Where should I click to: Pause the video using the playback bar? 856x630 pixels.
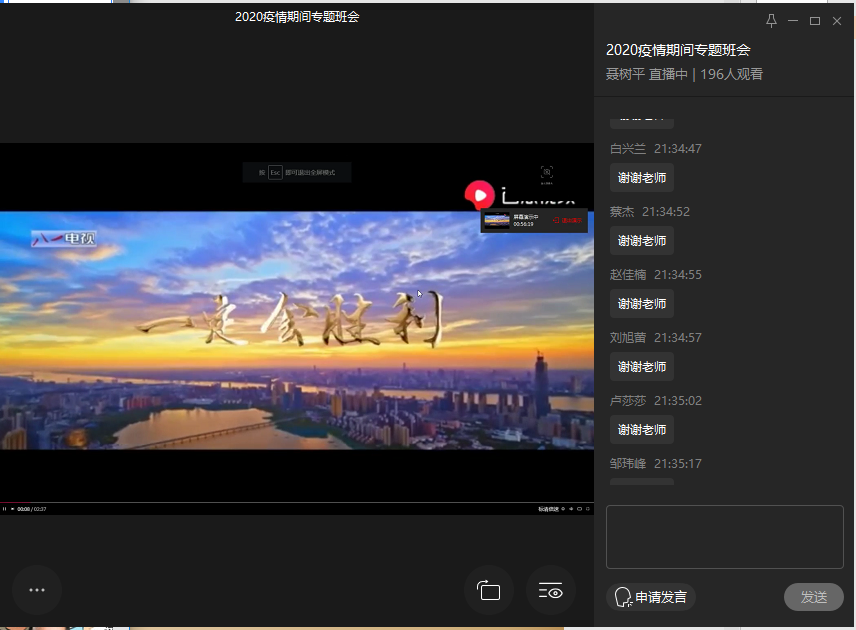pyautogui.click(x=5, y=509)
